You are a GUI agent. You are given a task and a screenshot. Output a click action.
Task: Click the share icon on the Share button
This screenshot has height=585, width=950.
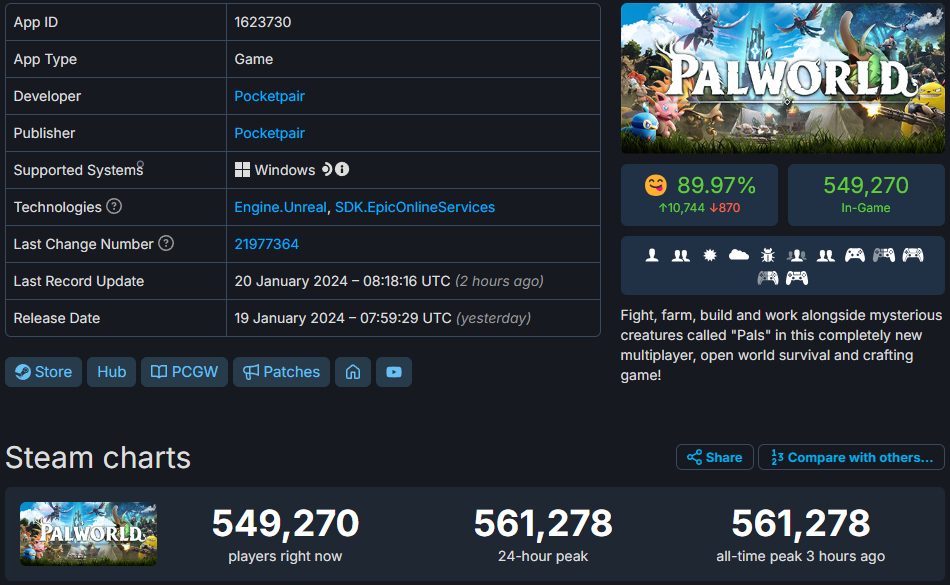[x=694, y=457]
